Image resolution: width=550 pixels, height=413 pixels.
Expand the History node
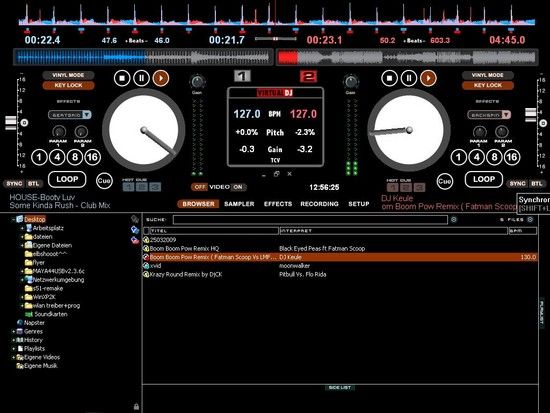pyautogui.click(x=13, y=340)
